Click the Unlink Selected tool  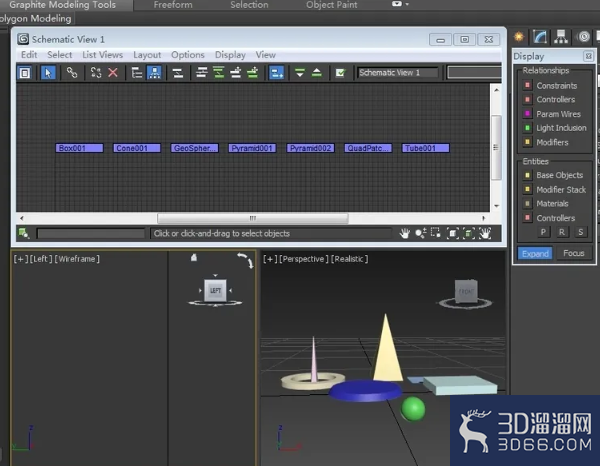[96, 73]
